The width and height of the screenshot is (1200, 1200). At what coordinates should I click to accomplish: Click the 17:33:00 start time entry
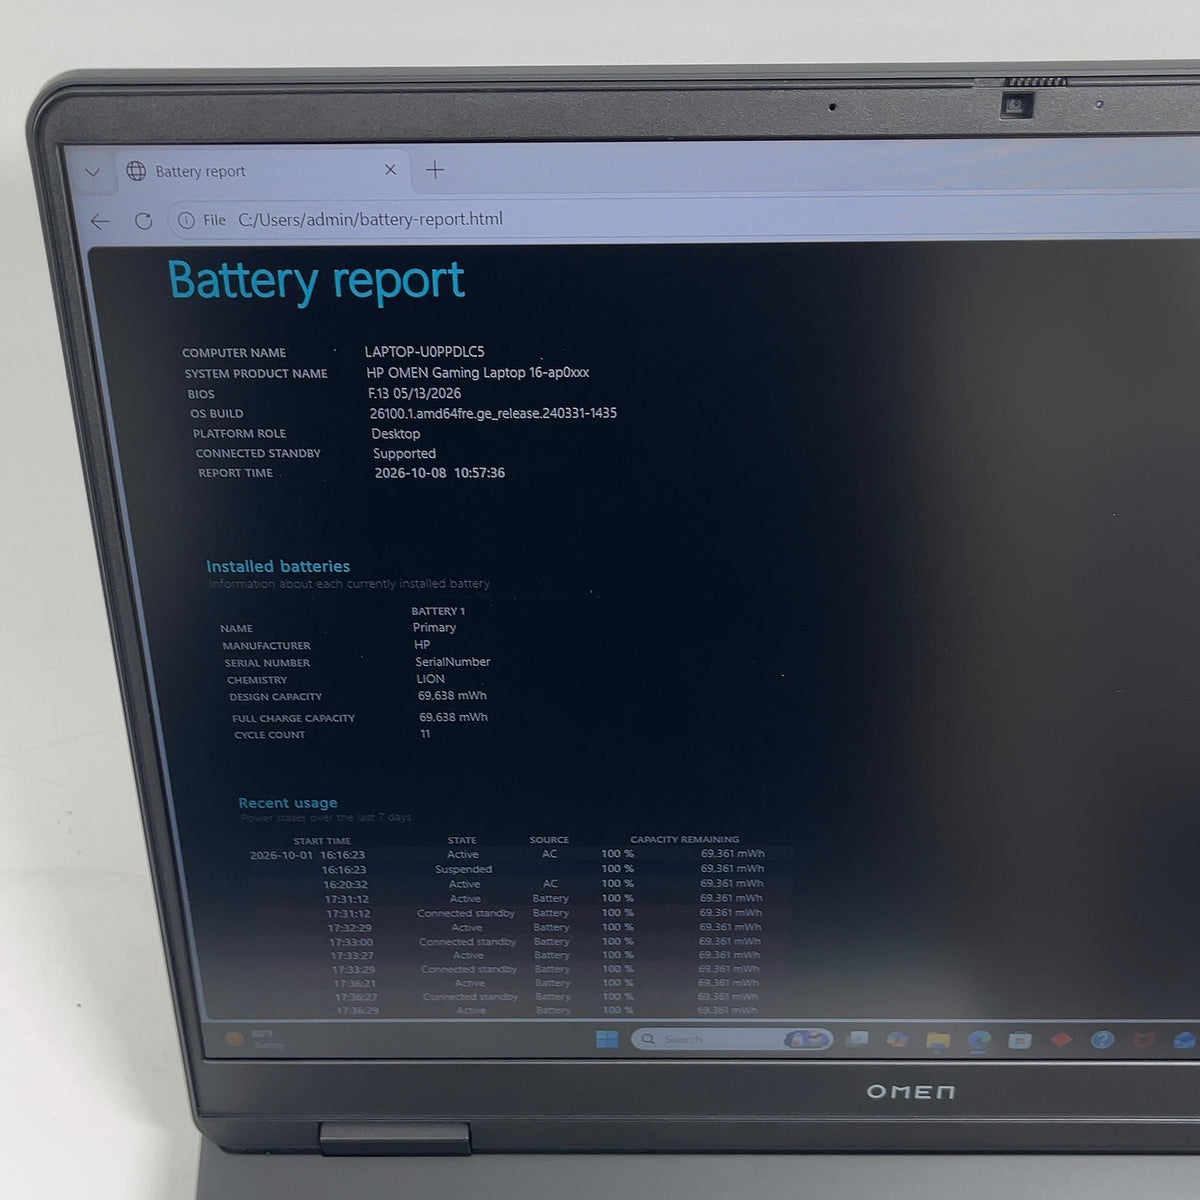click(x=351, y=942)
